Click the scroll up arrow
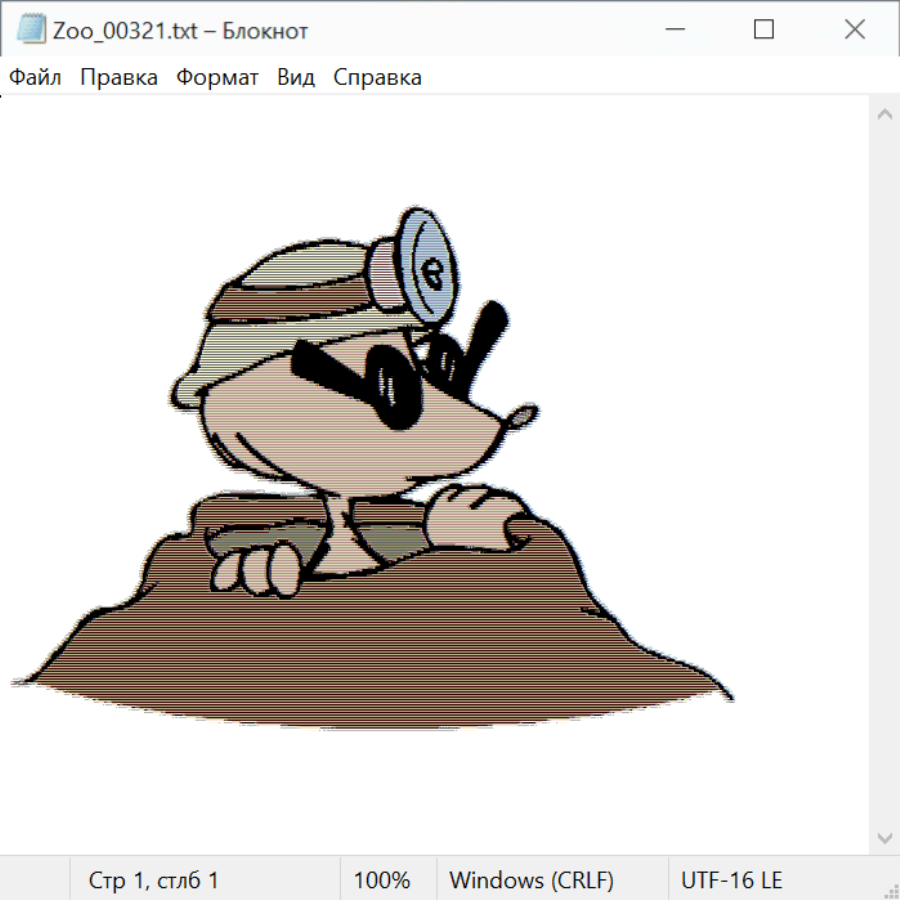This screenshot has height=900, width=900. [x=884, y=114]
